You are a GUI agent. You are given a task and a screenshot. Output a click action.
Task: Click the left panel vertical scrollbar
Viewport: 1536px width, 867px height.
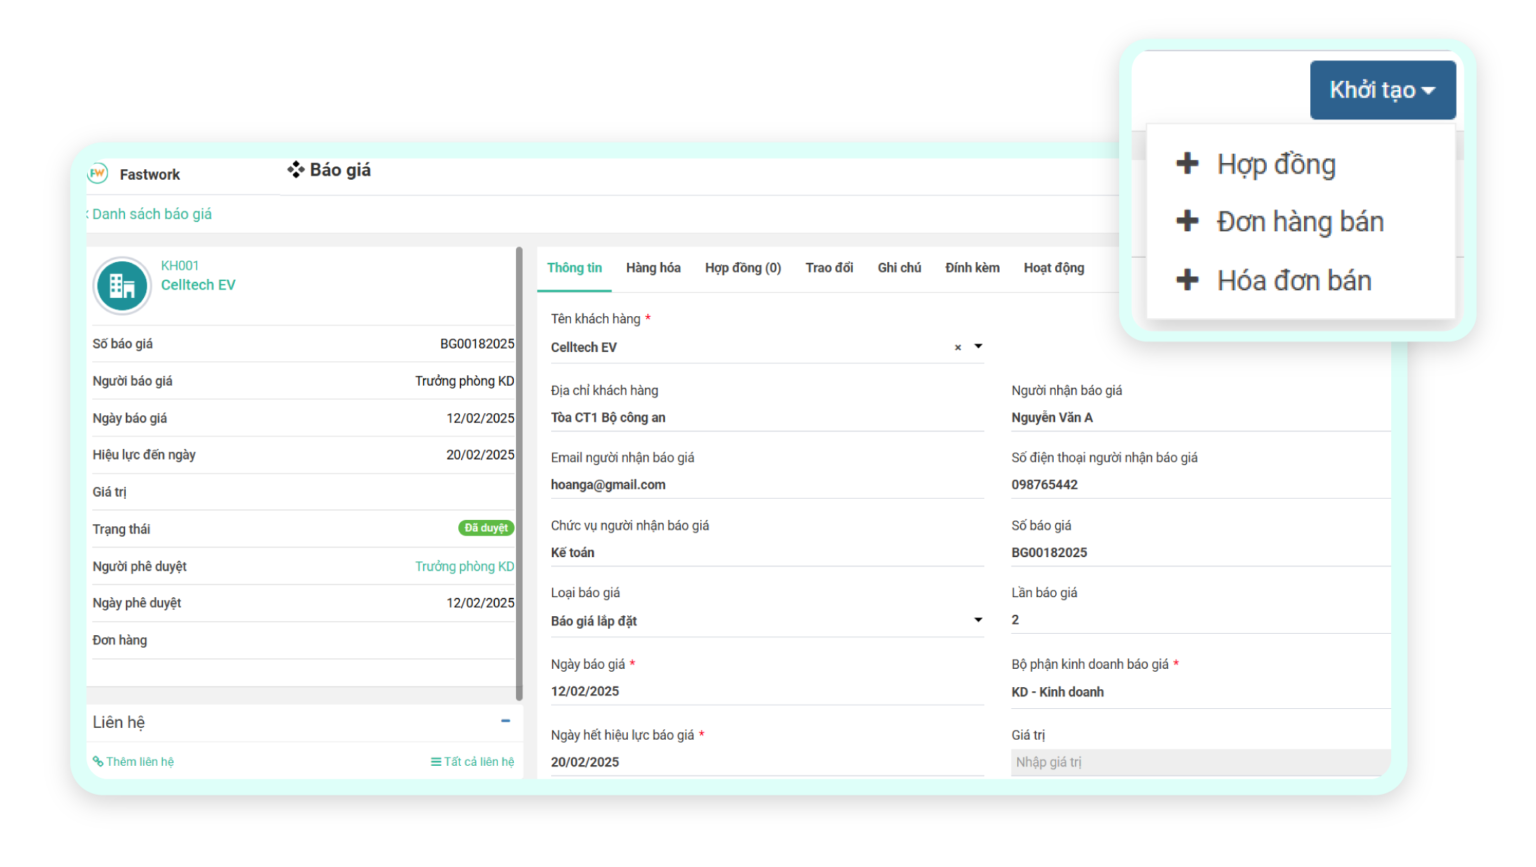pos(519,470)
